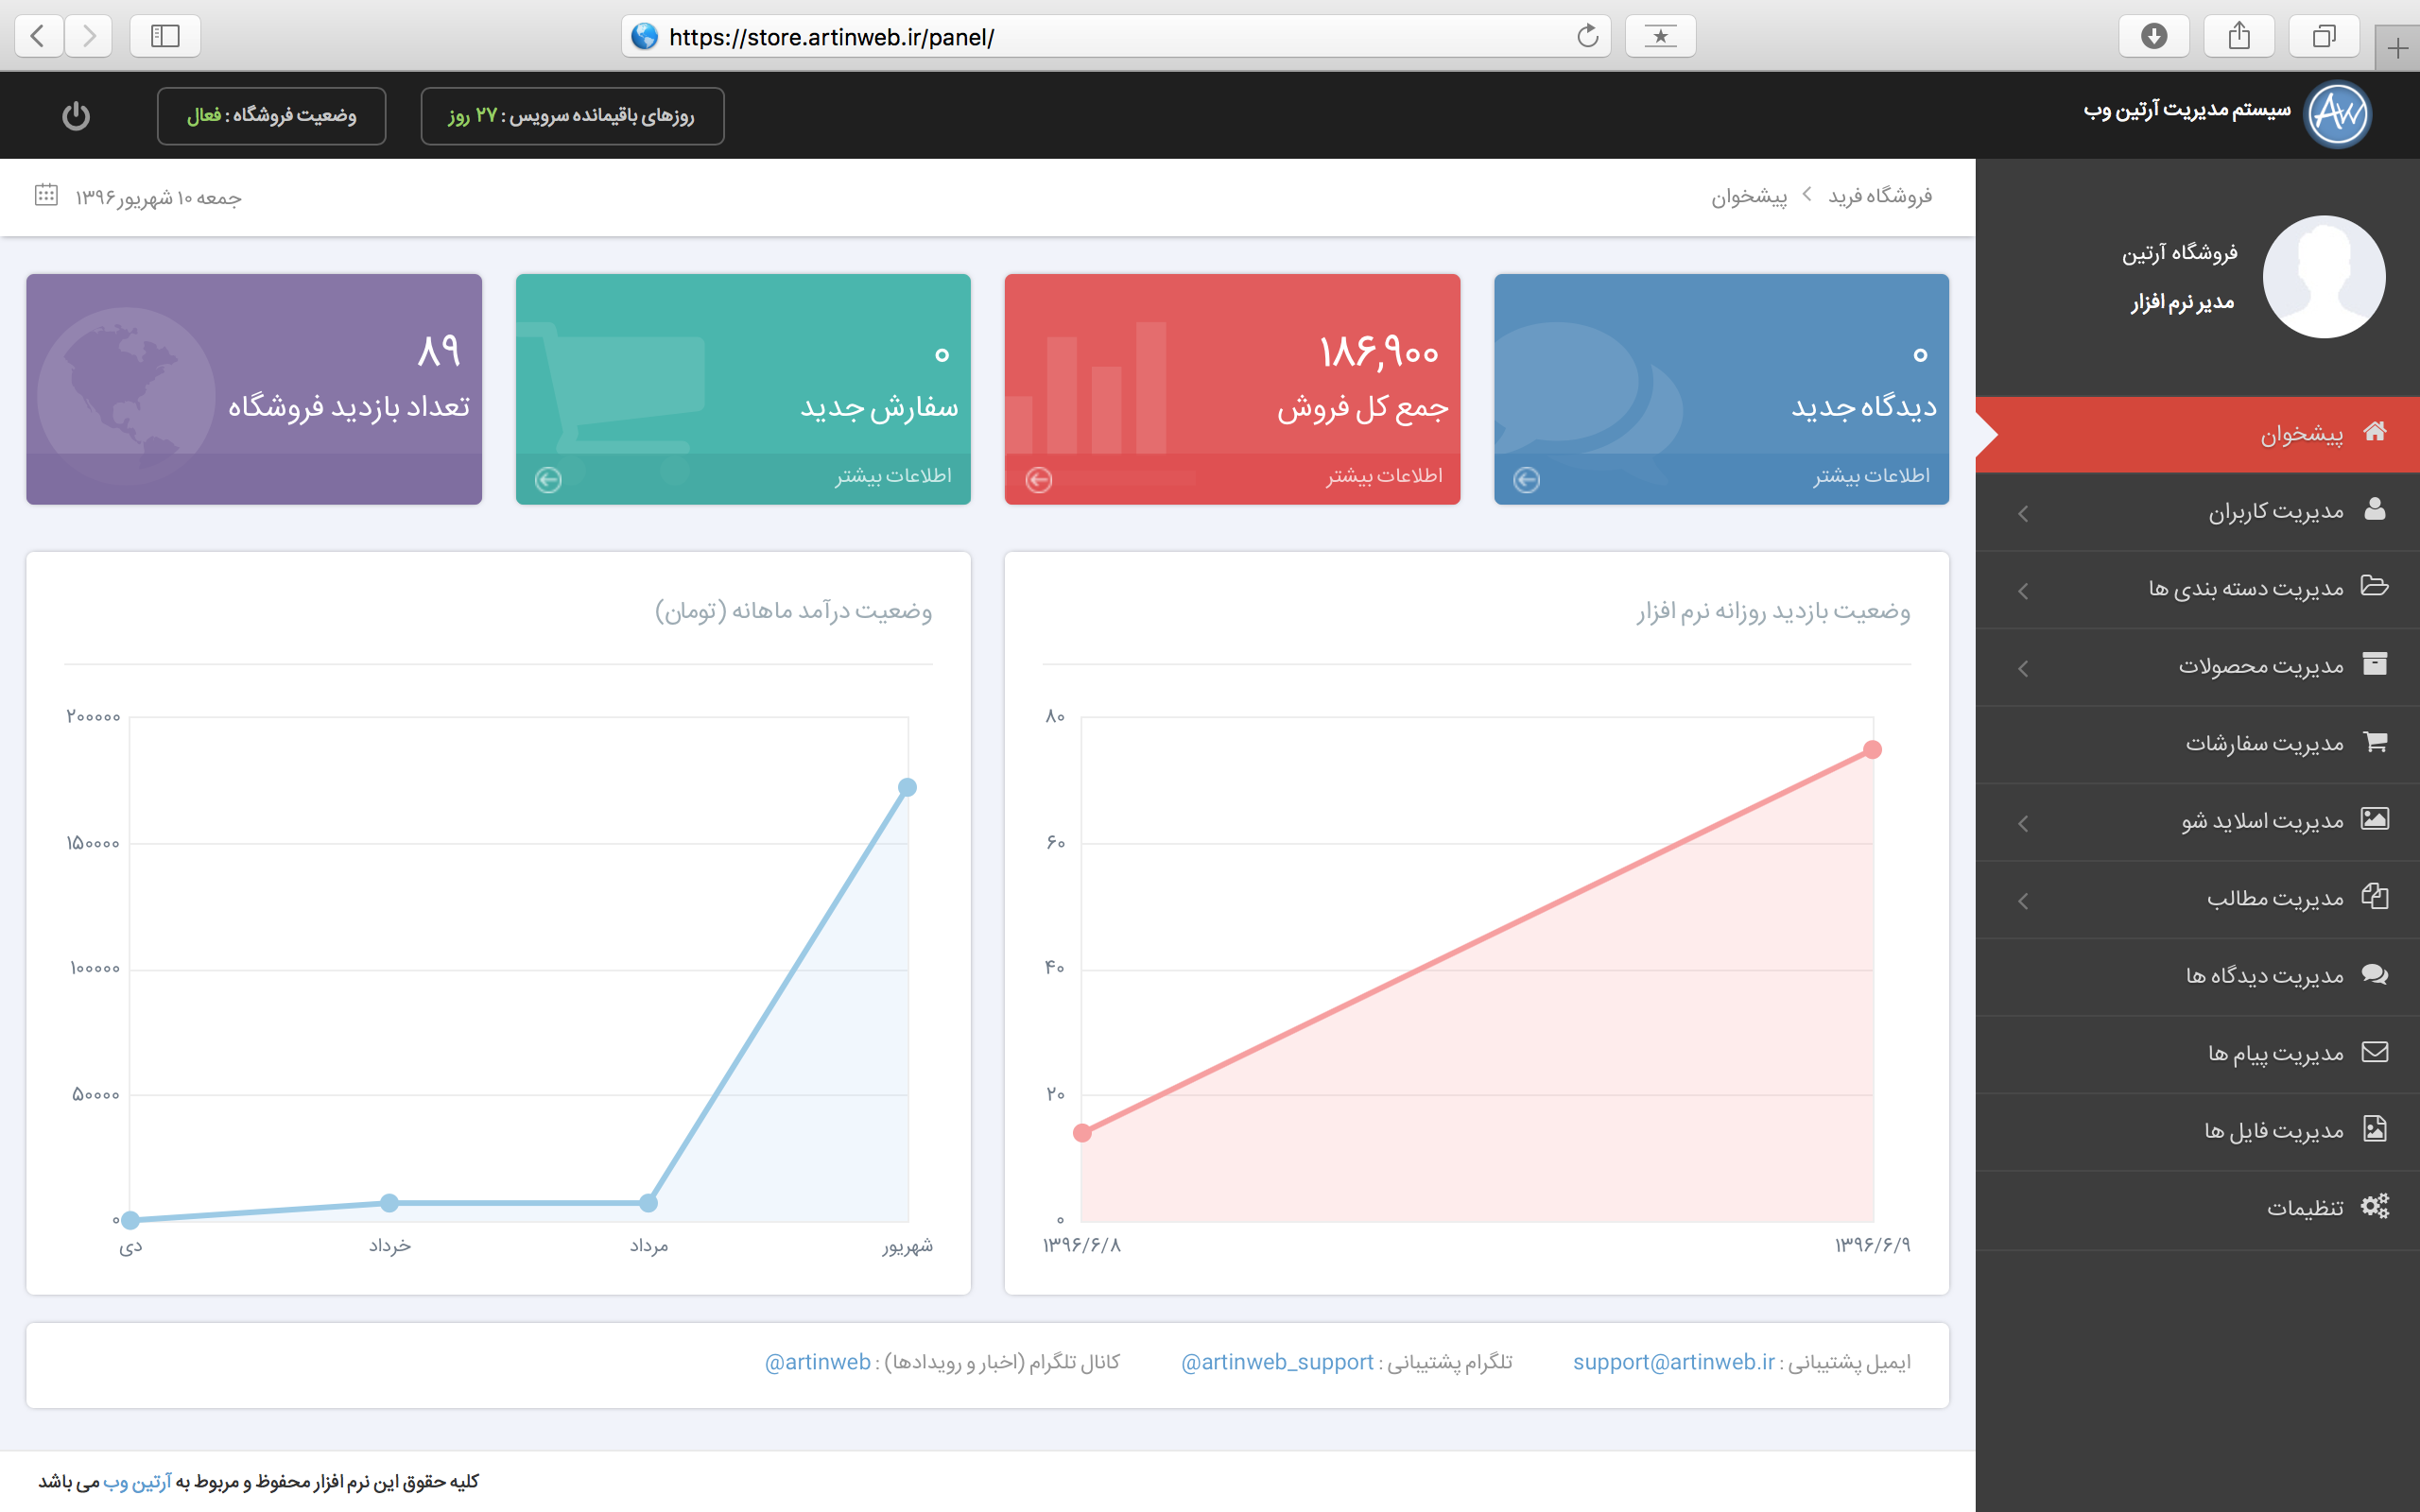This screenshot has height=1512, width=2420.
Task: Click the شهریور data point on income chart
Action: pyautogui.click(x=907, y=788)
